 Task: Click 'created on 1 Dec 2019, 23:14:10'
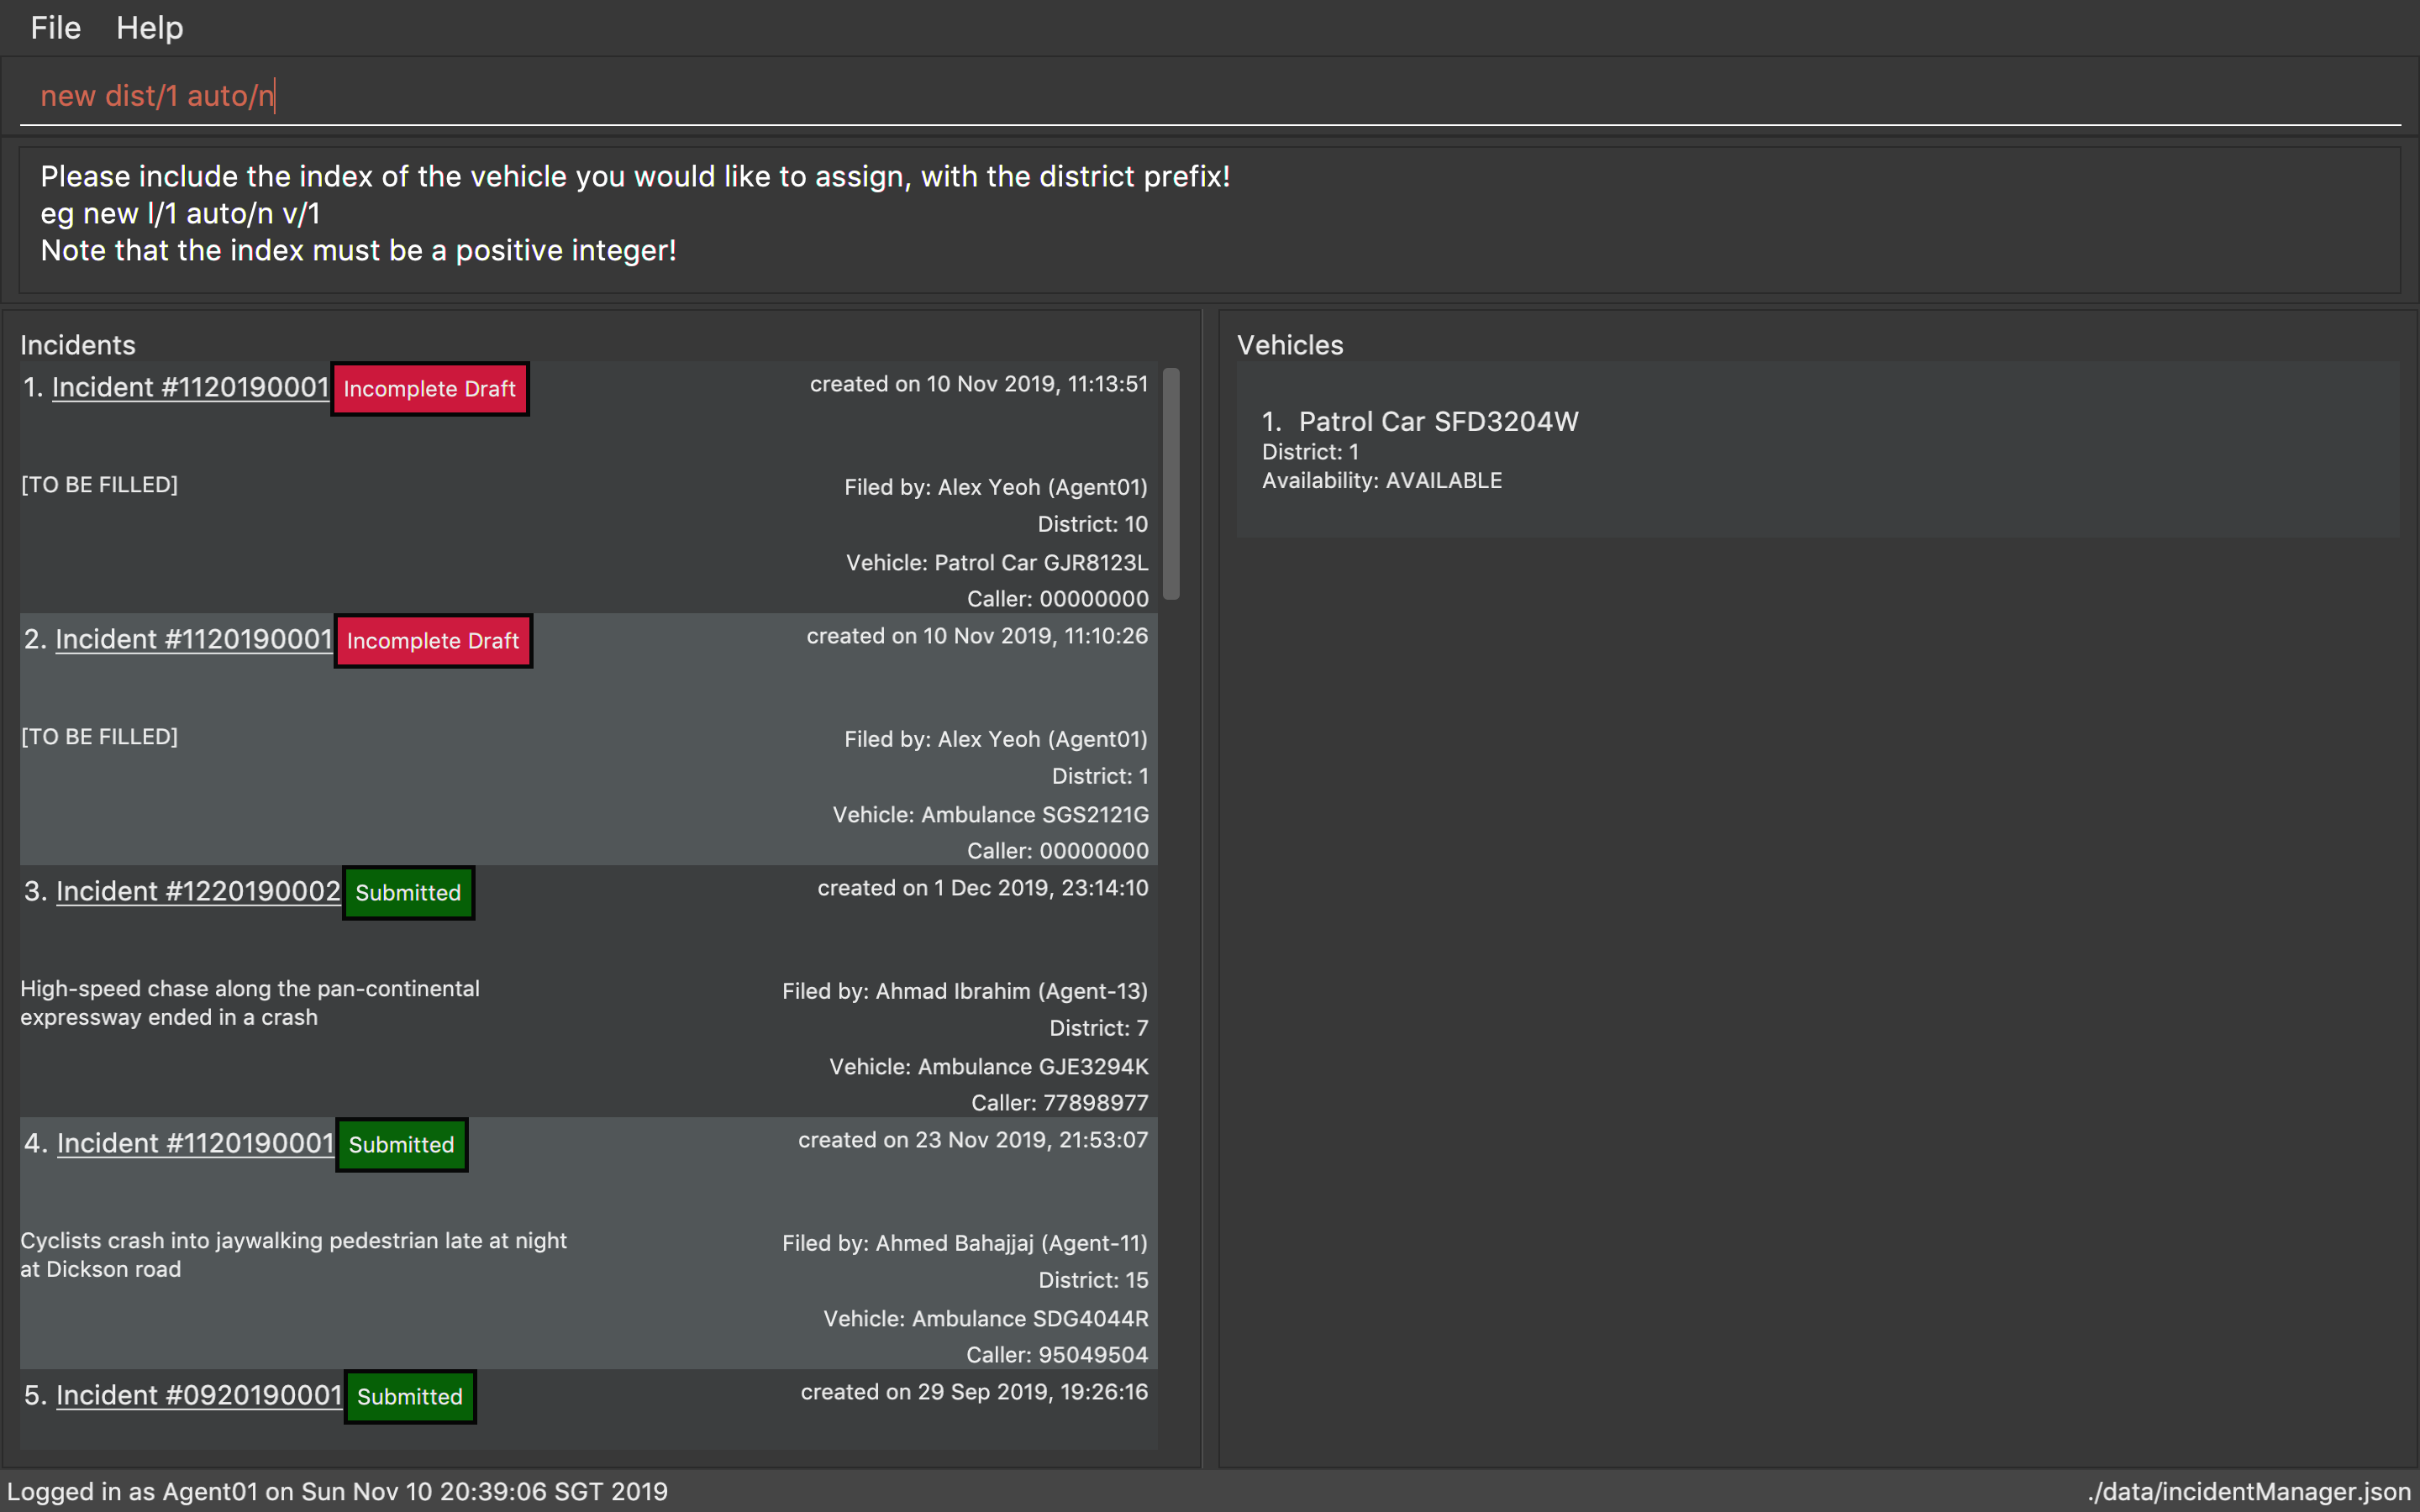pos(983,888)
